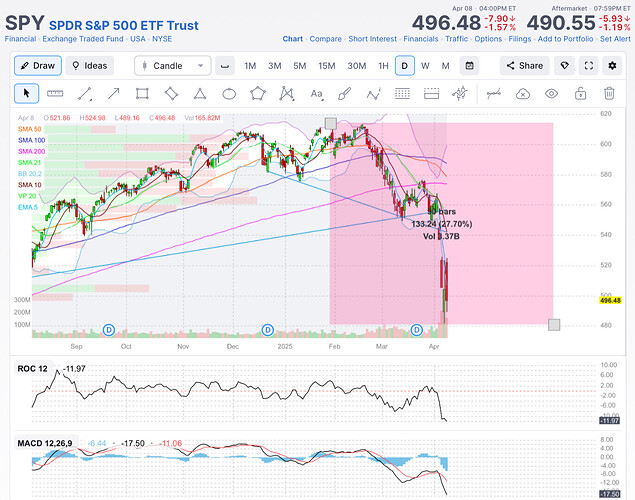Image resolution: width=635 pixels, height=500 pixels.
Task: Switch to 3M timeframe
Action: [x=275, y=66]
